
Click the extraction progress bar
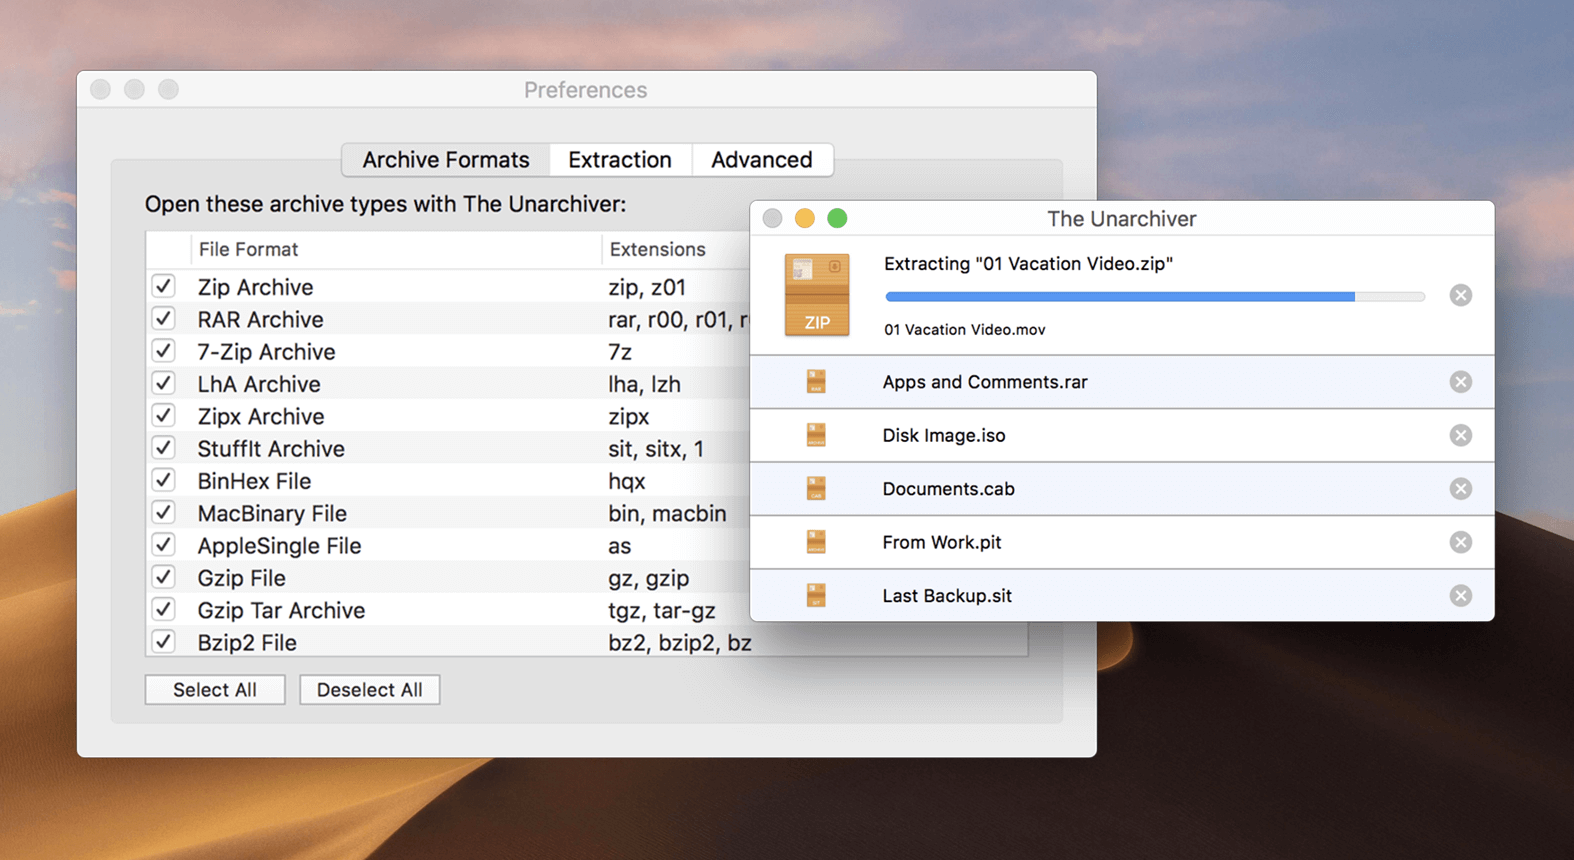pos(1155,296)
